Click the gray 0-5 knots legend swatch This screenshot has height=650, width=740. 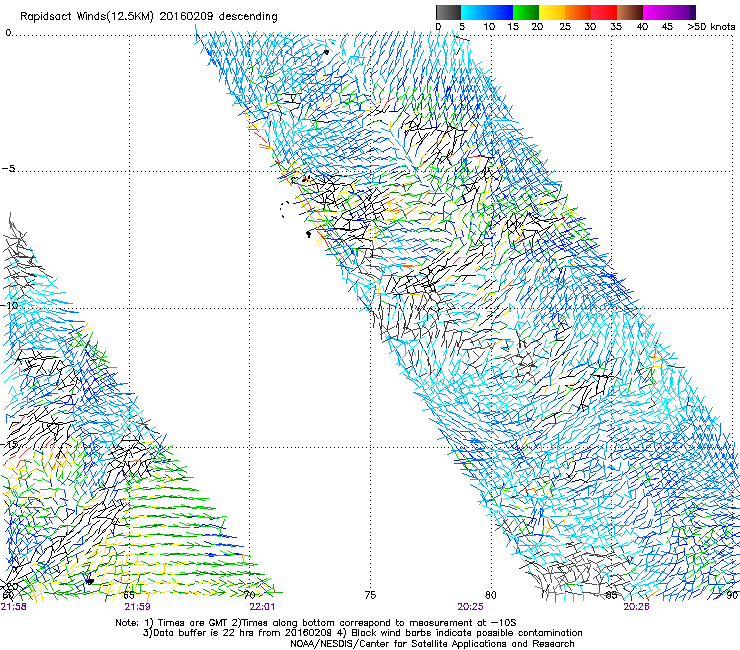(448, 12)
